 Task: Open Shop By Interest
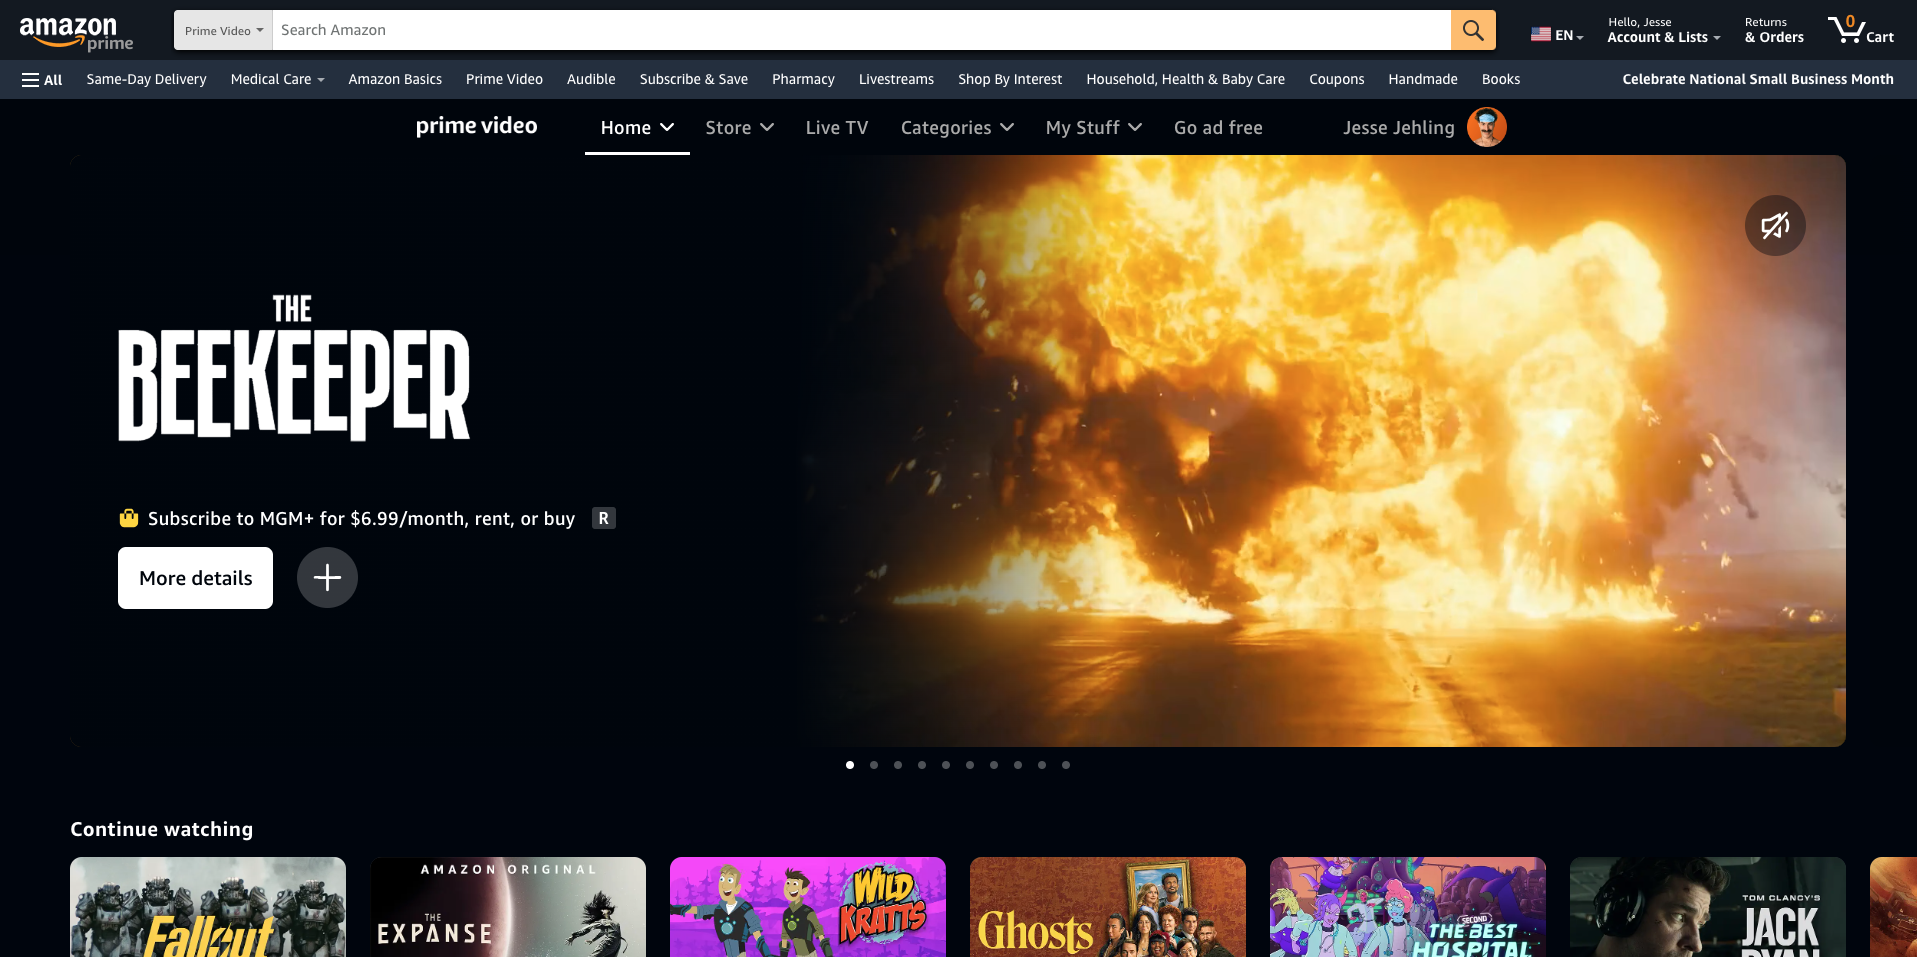[1010, 80]
